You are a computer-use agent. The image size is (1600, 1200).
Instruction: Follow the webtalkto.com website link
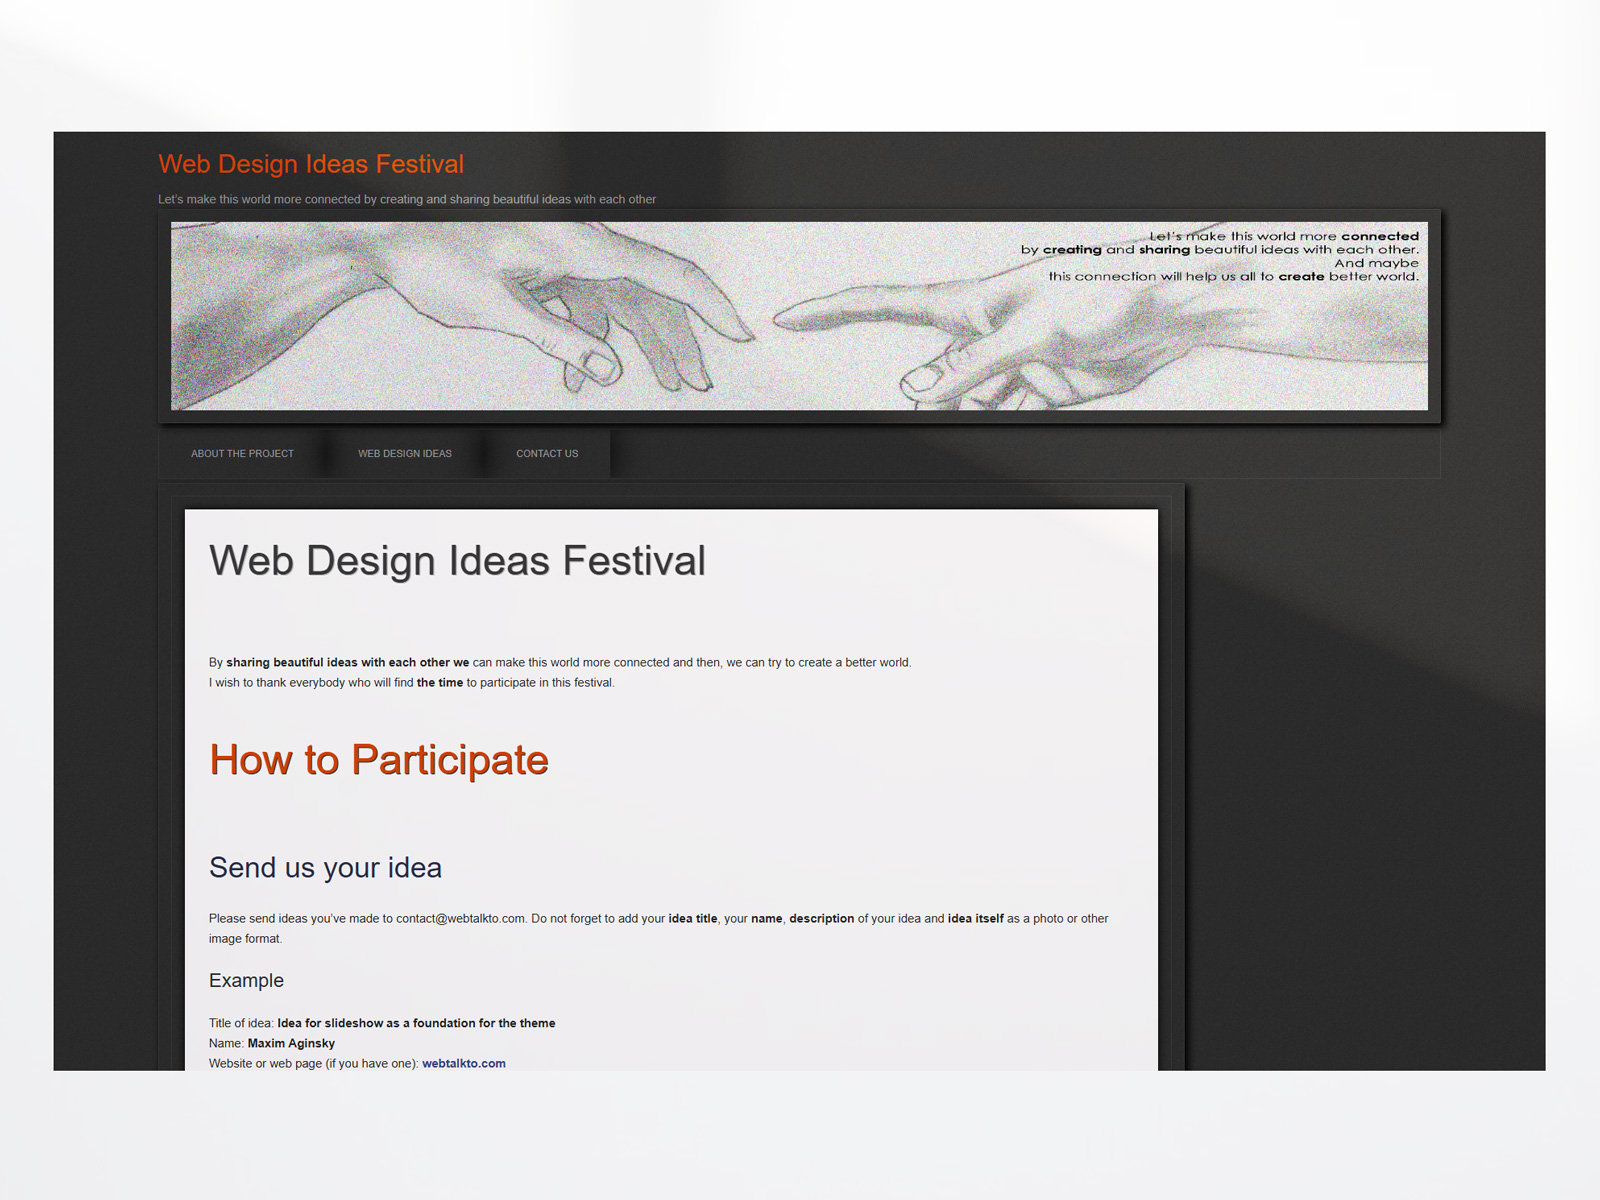463,1063
